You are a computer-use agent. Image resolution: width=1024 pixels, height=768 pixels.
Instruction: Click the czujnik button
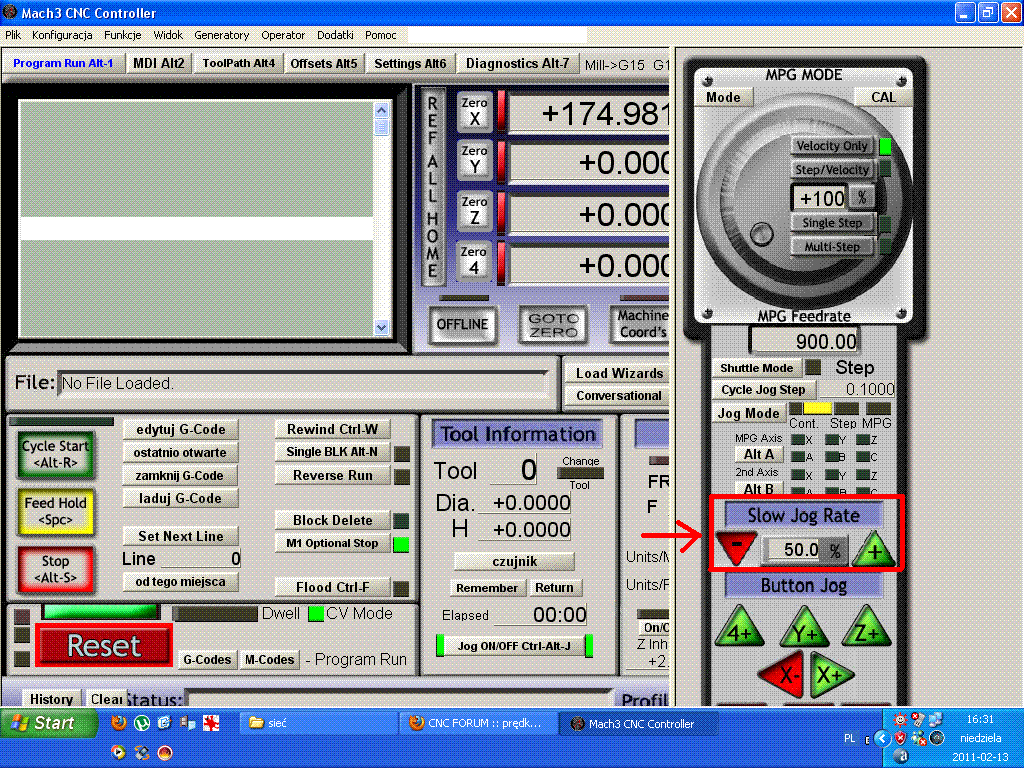coord(515,562)
